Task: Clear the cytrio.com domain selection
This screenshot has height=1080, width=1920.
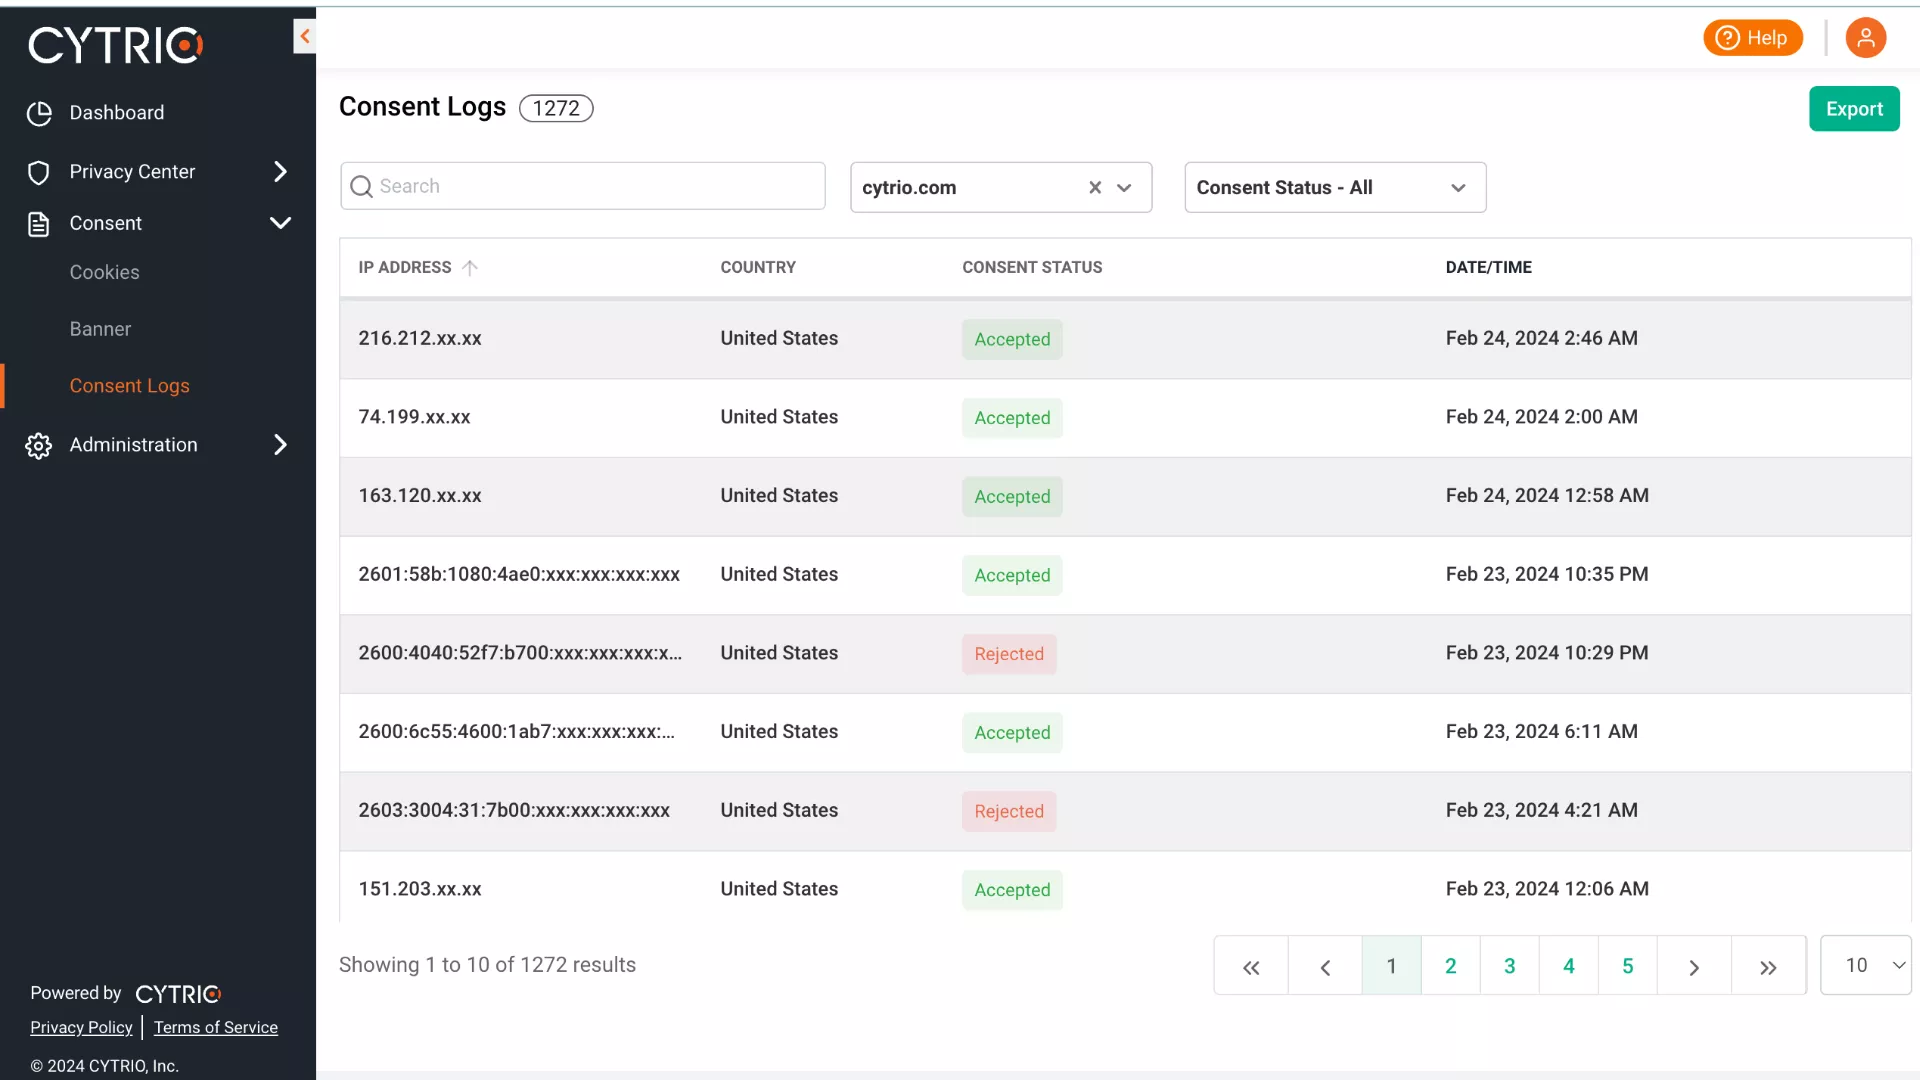Action: (1095, 187)
